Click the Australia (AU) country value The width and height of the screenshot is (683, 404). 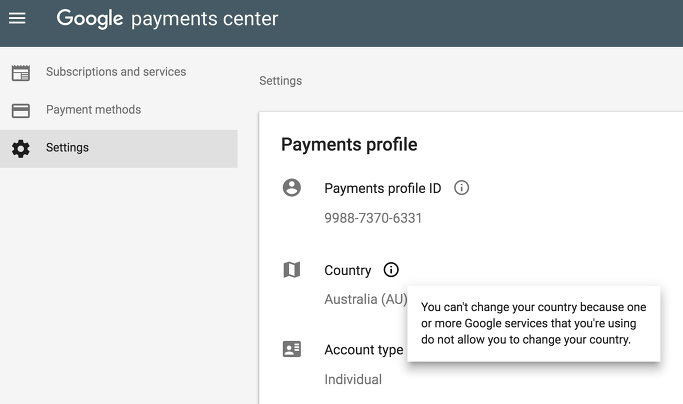pyautogui.click(x=365, y=299)
